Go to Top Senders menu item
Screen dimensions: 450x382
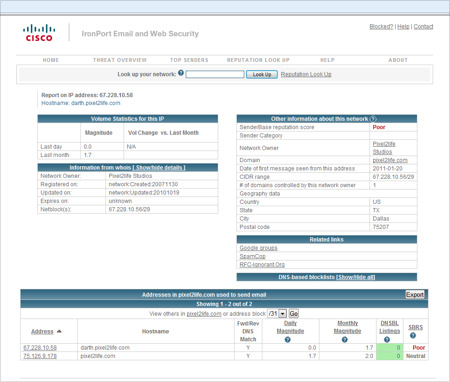pyautogui.click(x=189, y=60)
